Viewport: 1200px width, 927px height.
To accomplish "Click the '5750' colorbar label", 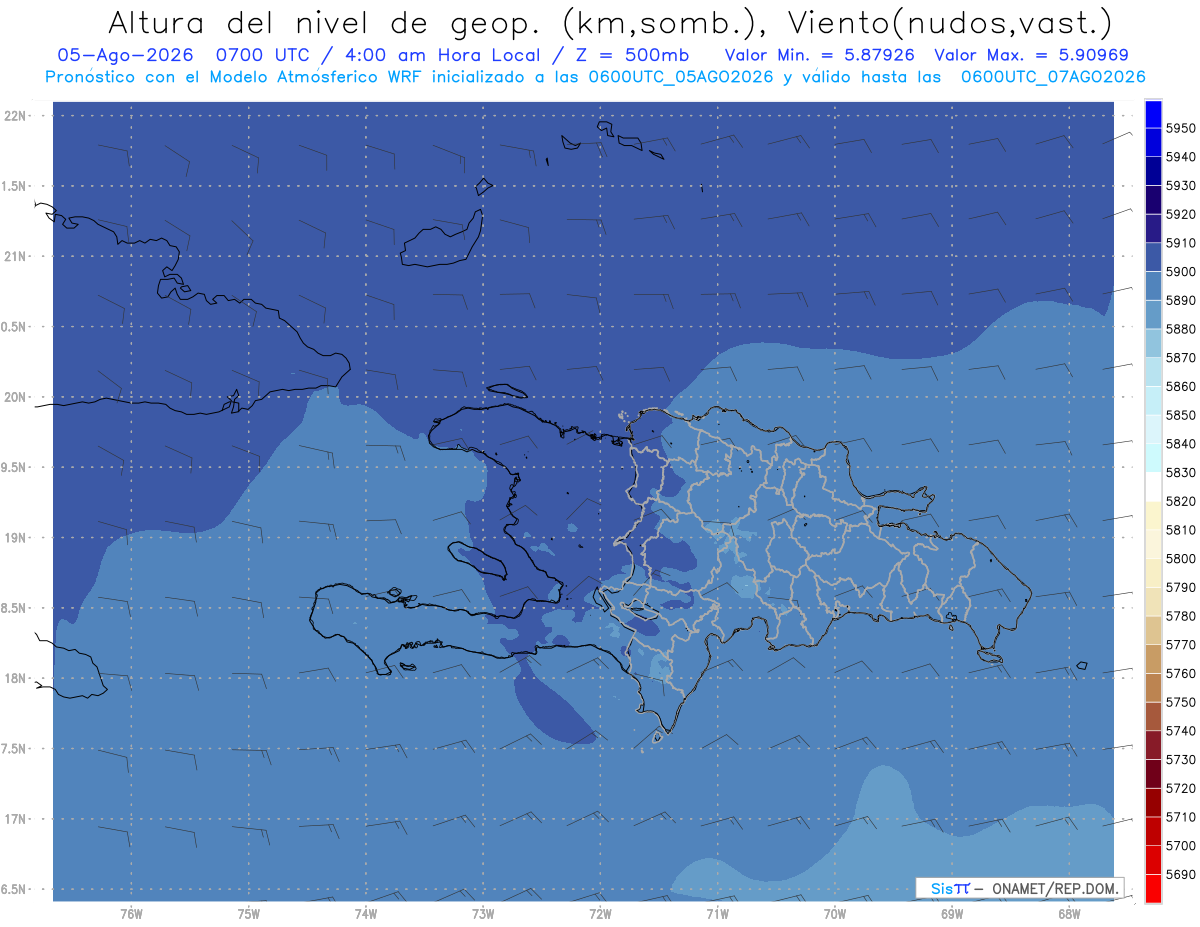I will pos(1181,702).
